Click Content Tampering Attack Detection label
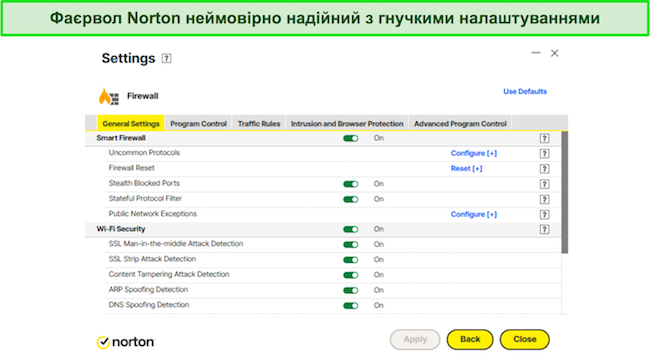This screenshot has height=361, width=650. click(169, 274)
